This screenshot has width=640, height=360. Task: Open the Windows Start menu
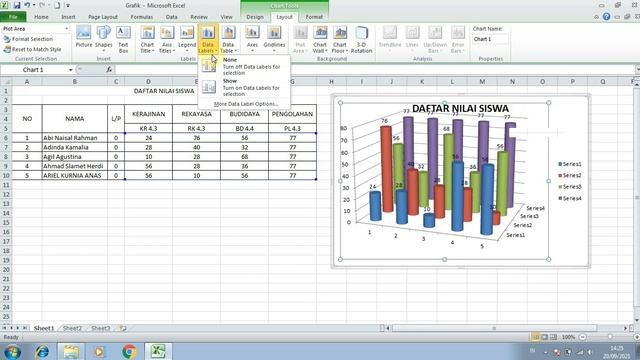[13, 351]
